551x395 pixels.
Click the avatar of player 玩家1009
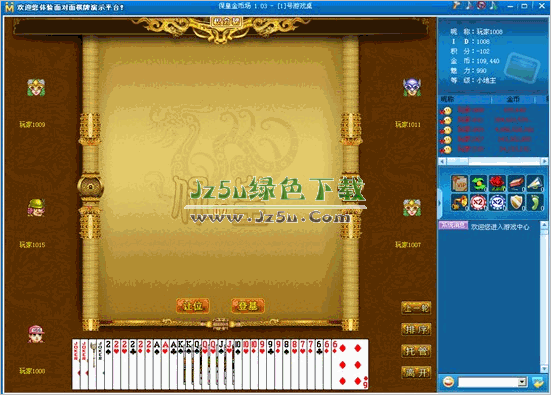click(36, 88)
